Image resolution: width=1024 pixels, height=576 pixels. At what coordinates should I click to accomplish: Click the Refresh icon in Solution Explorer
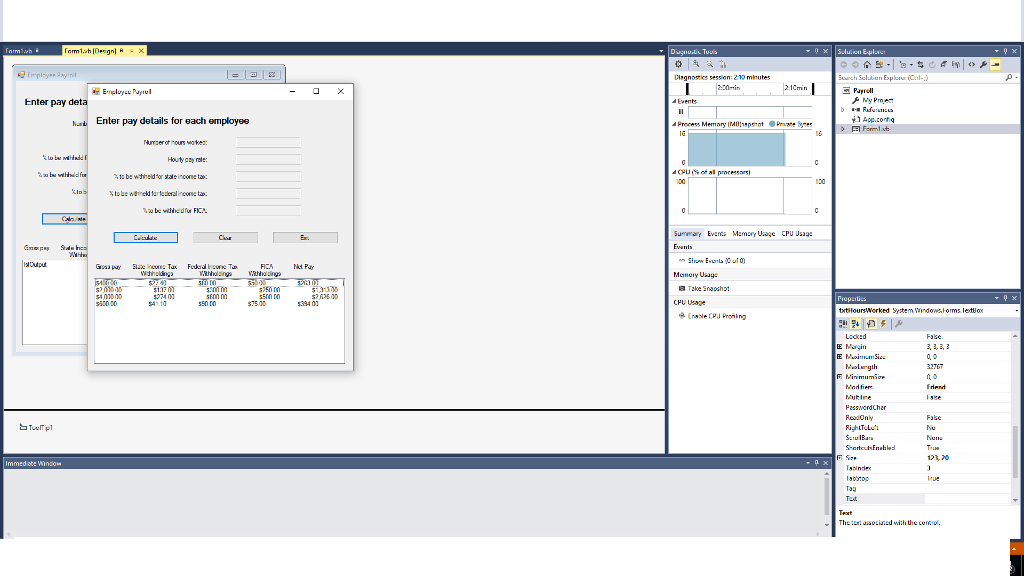[932, 63]
